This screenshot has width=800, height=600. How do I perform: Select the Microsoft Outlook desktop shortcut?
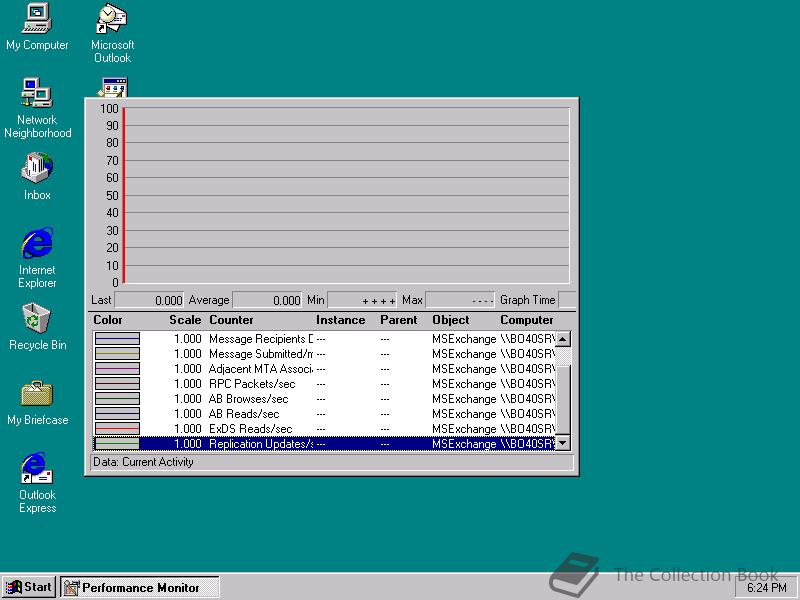click(112, 33)
